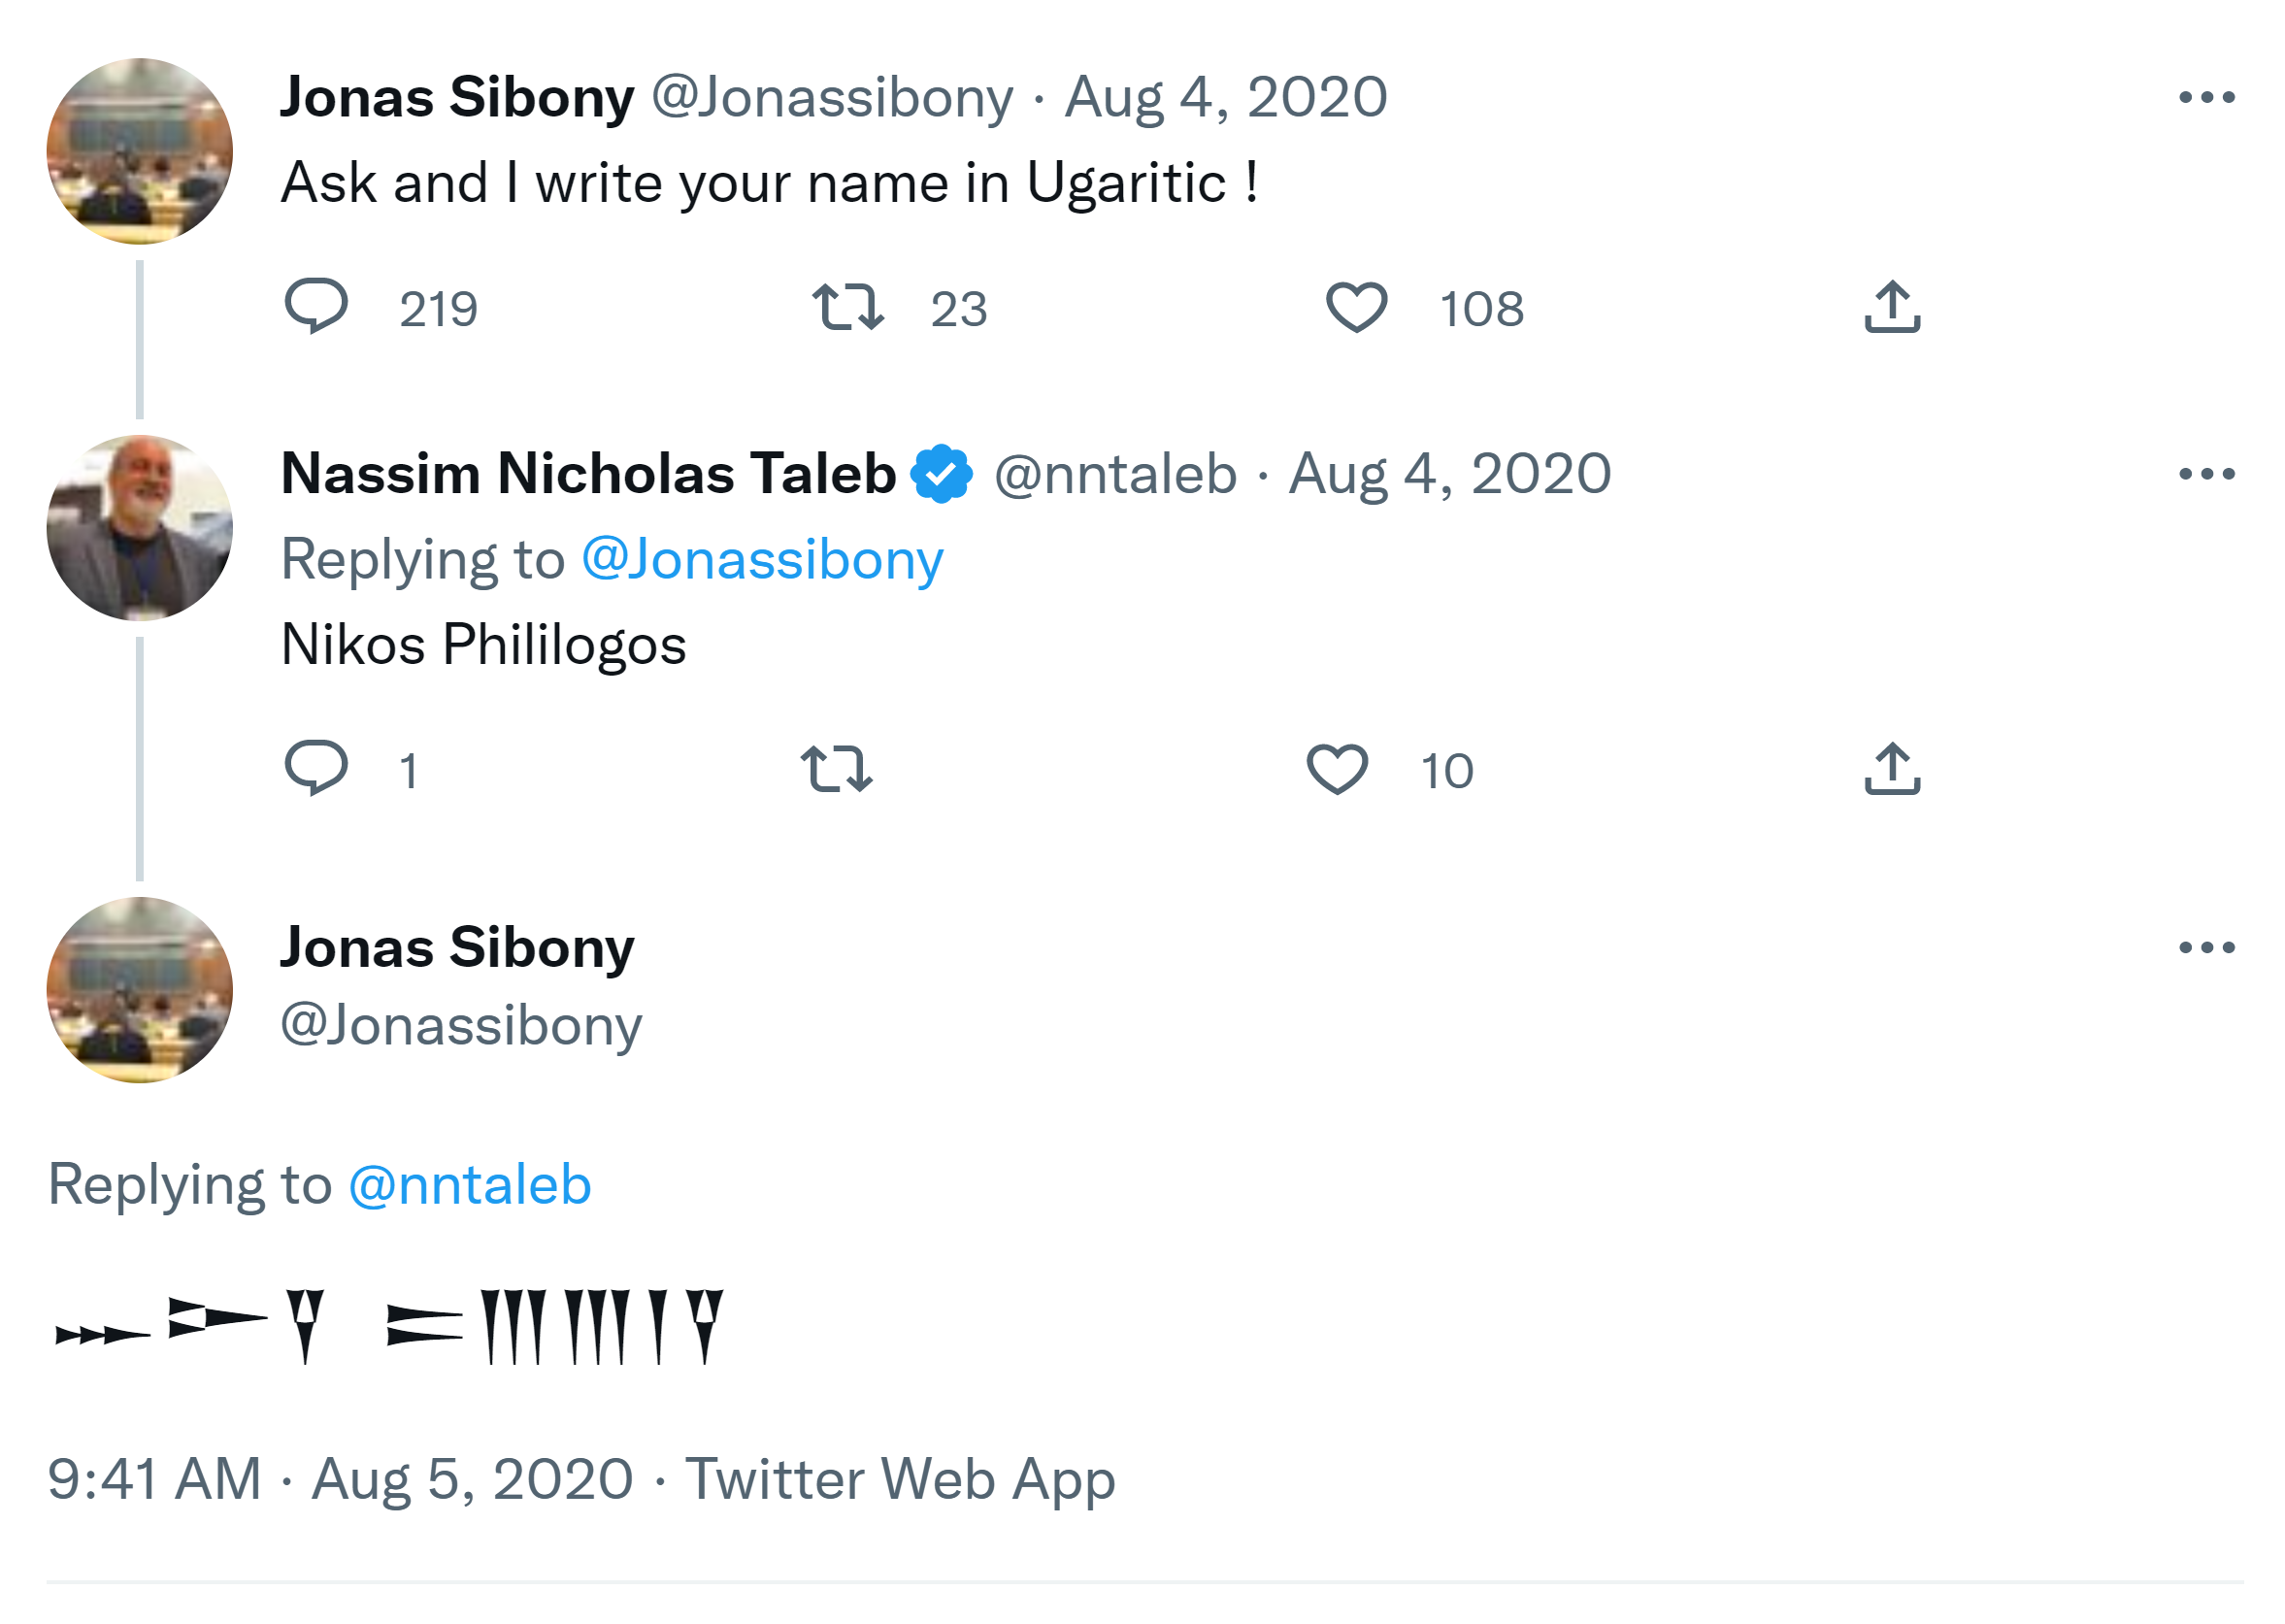This screenshot has width=2285, height=1624.
Task: Open more options on the Ugaritic reply
Action: pos(2206,946)
